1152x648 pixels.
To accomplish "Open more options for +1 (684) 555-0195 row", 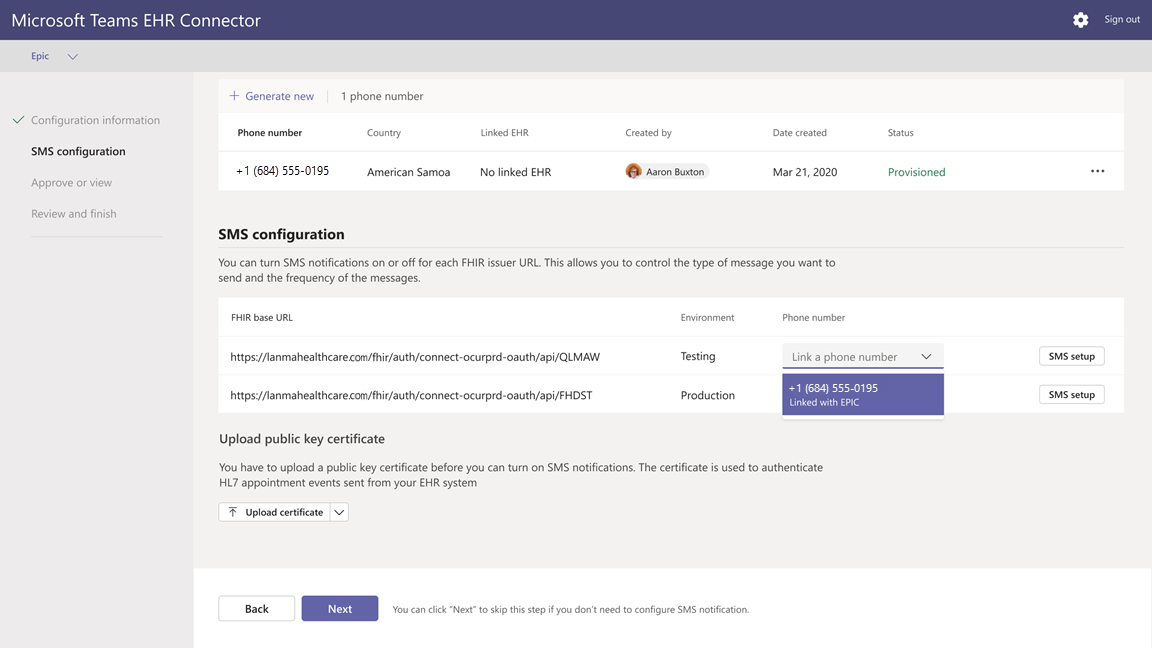I will 1098,171.
